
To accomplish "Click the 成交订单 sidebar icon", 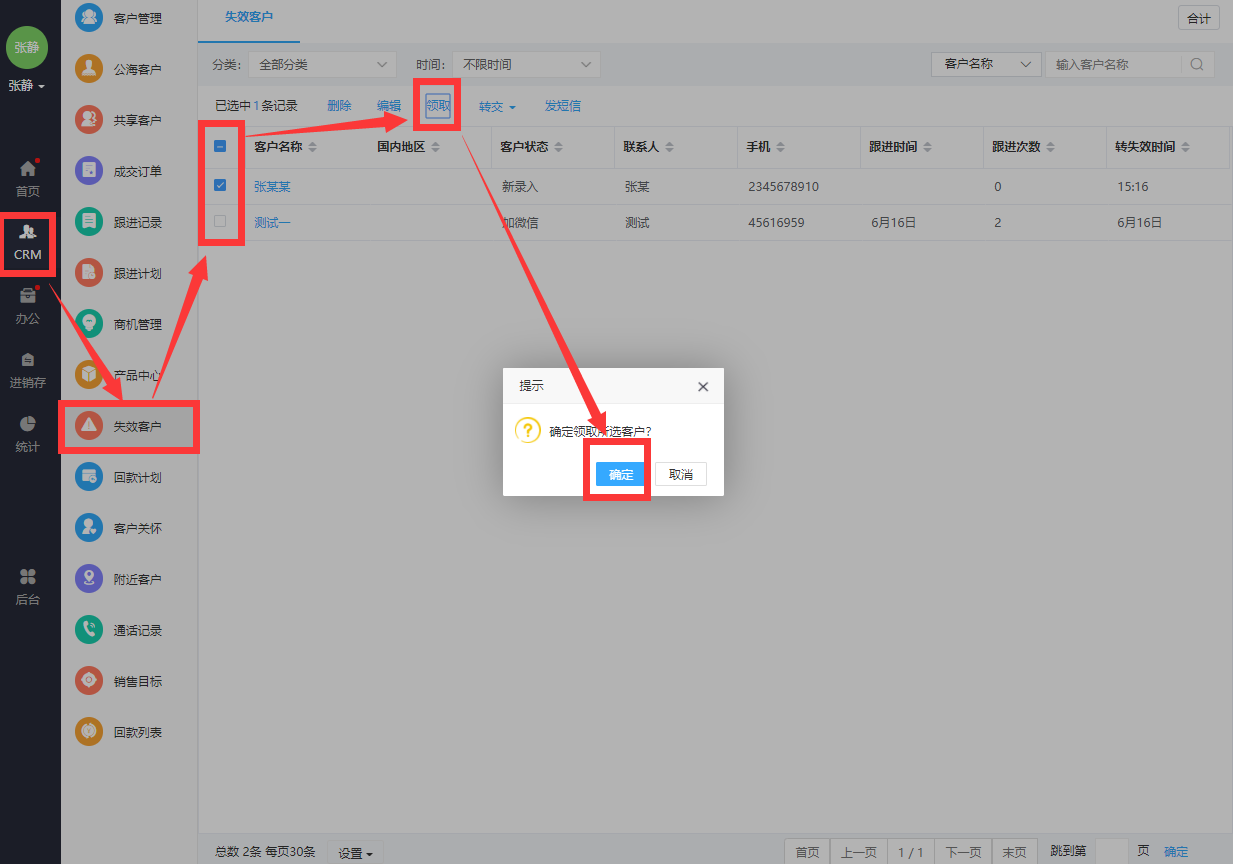I will point(89,171).
